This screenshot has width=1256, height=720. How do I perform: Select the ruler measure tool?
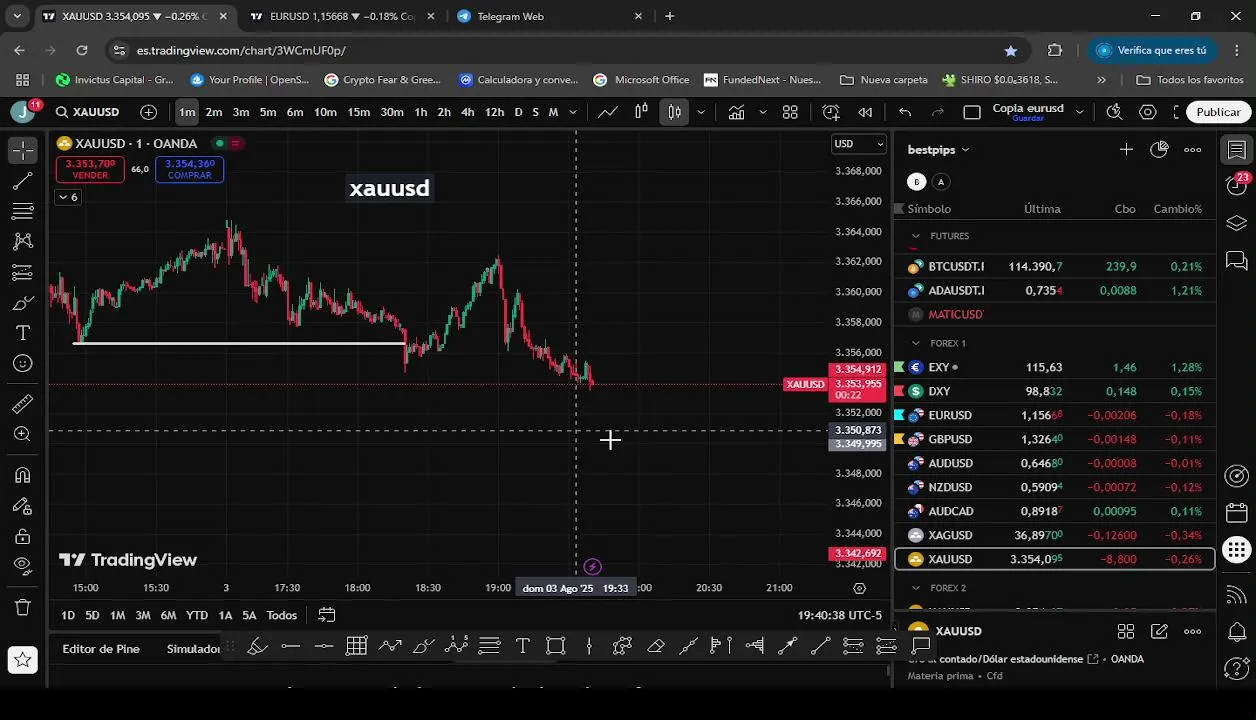click(23, 404)
